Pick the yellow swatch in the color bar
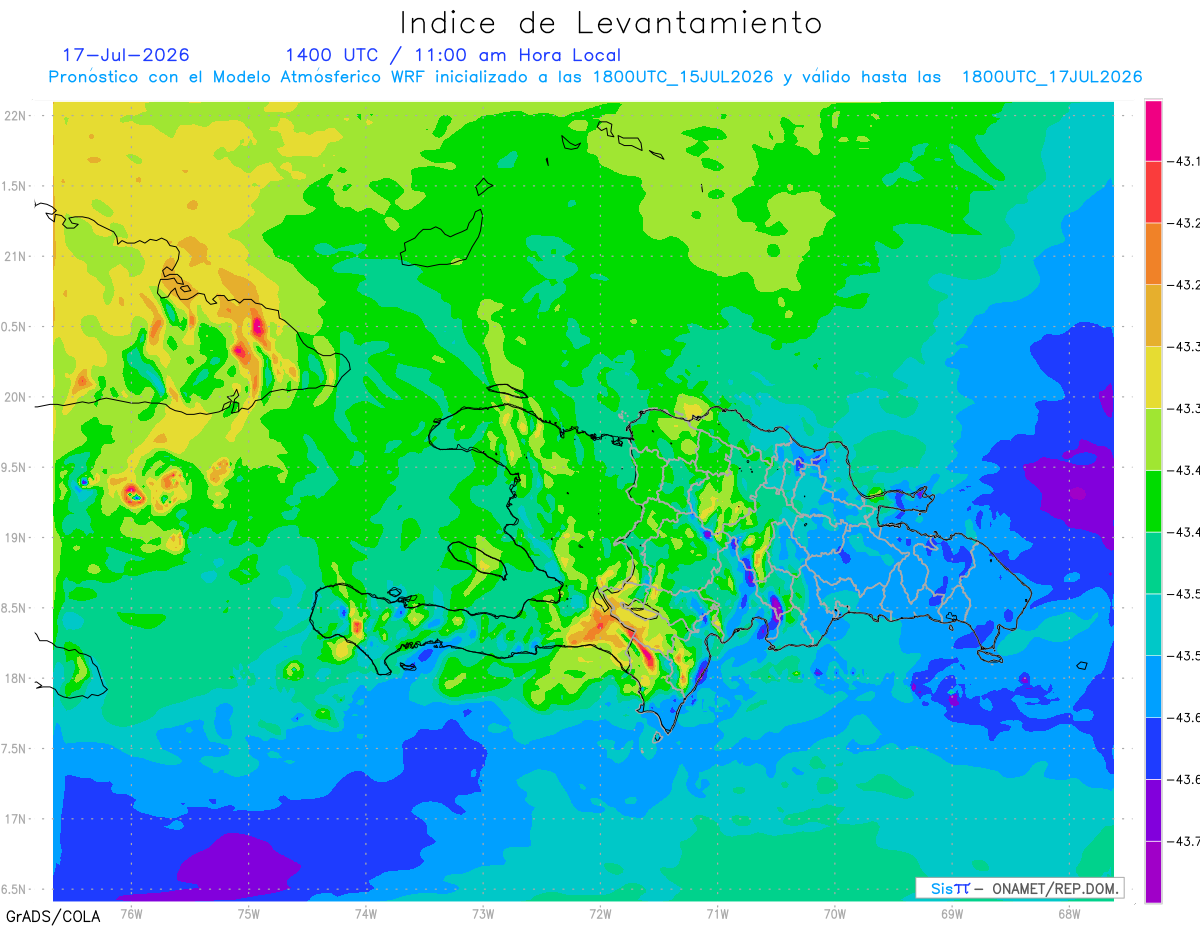Image resolution: width=1200 pixels, height=927 pixels. (x=1153, y=378)
